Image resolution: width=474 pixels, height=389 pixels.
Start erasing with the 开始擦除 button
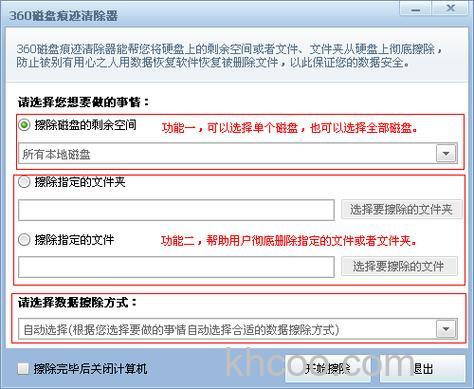pyautogui.click(x=328, y=368)
